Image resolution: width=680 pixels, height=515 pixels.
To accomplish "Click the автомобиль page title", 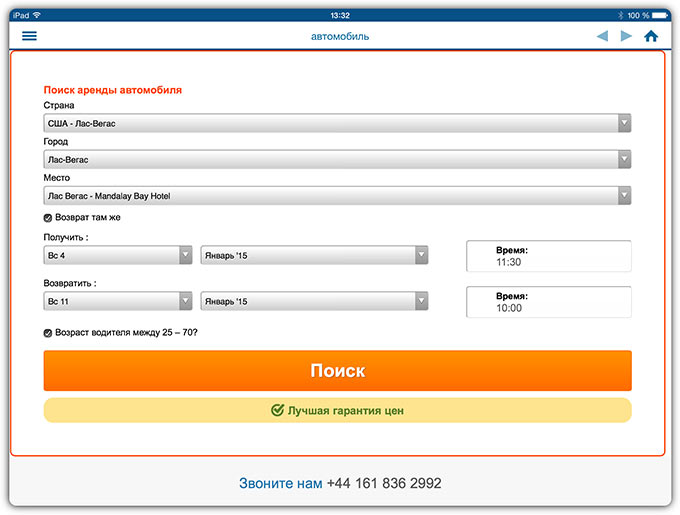I will (340, 36).
